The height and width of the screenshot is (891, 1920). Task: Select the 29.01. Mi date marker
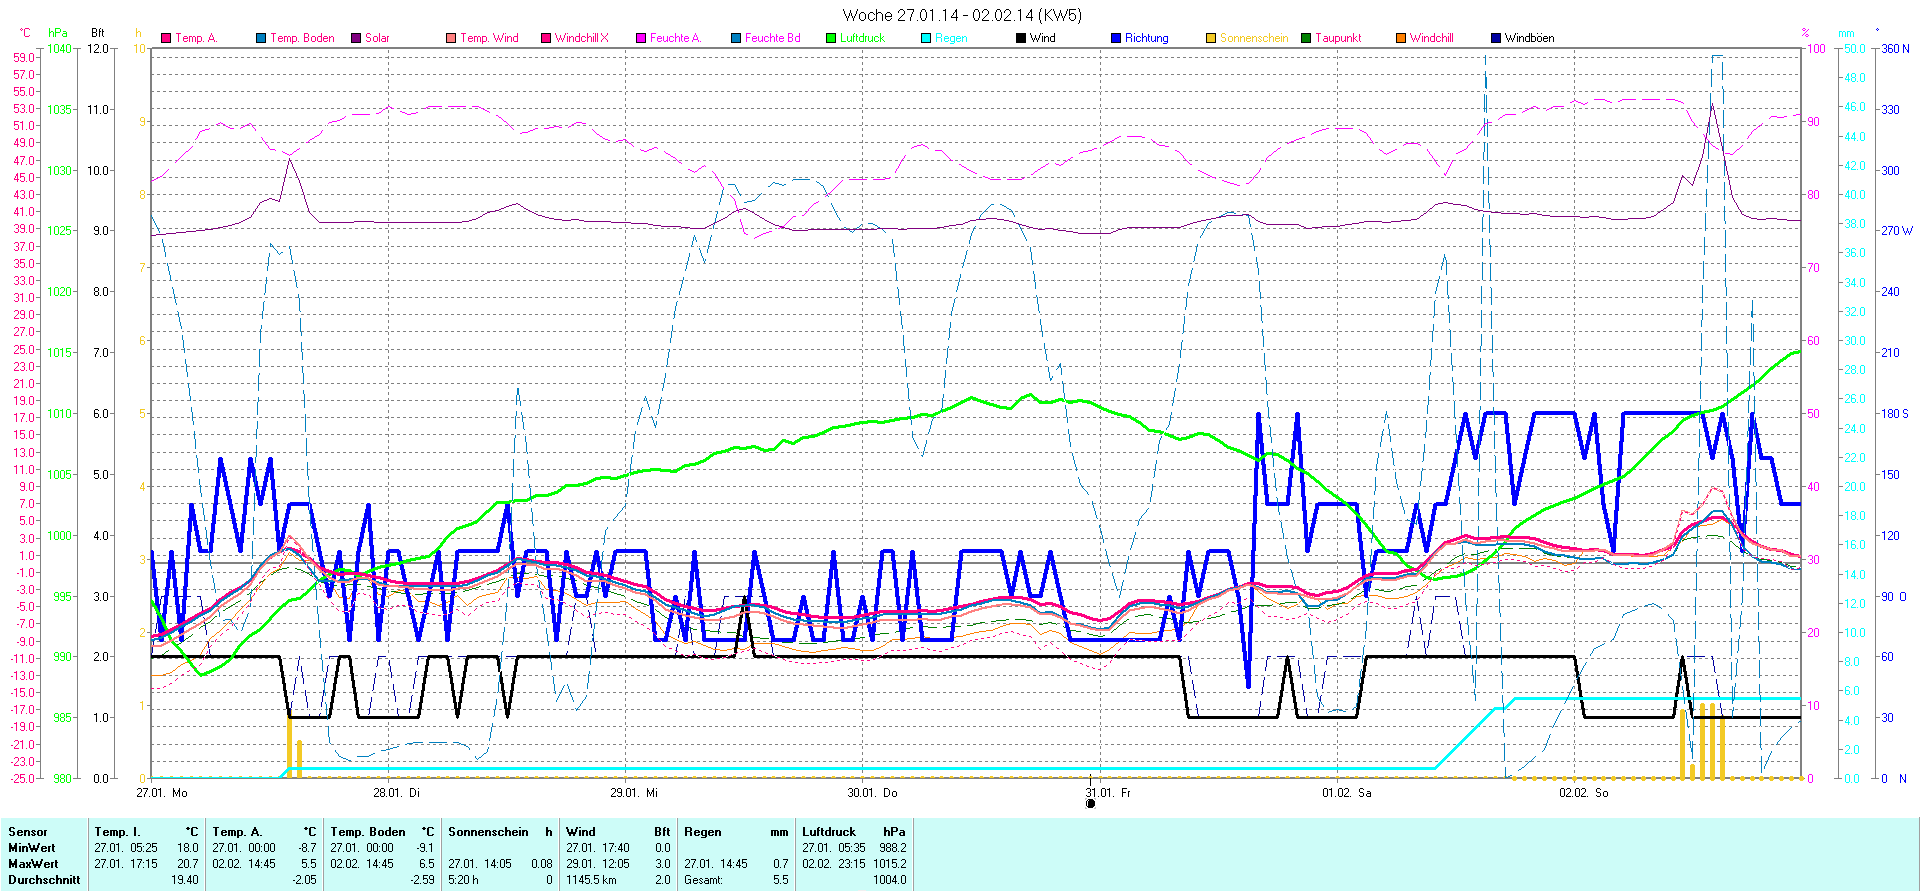634,792
